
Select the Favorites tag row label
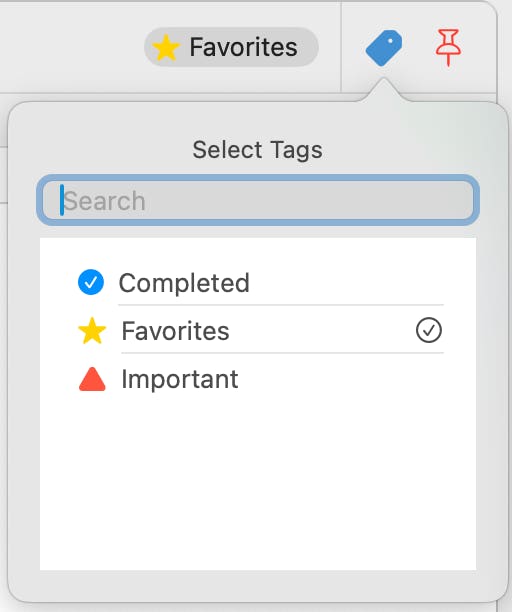pos(175,331)
